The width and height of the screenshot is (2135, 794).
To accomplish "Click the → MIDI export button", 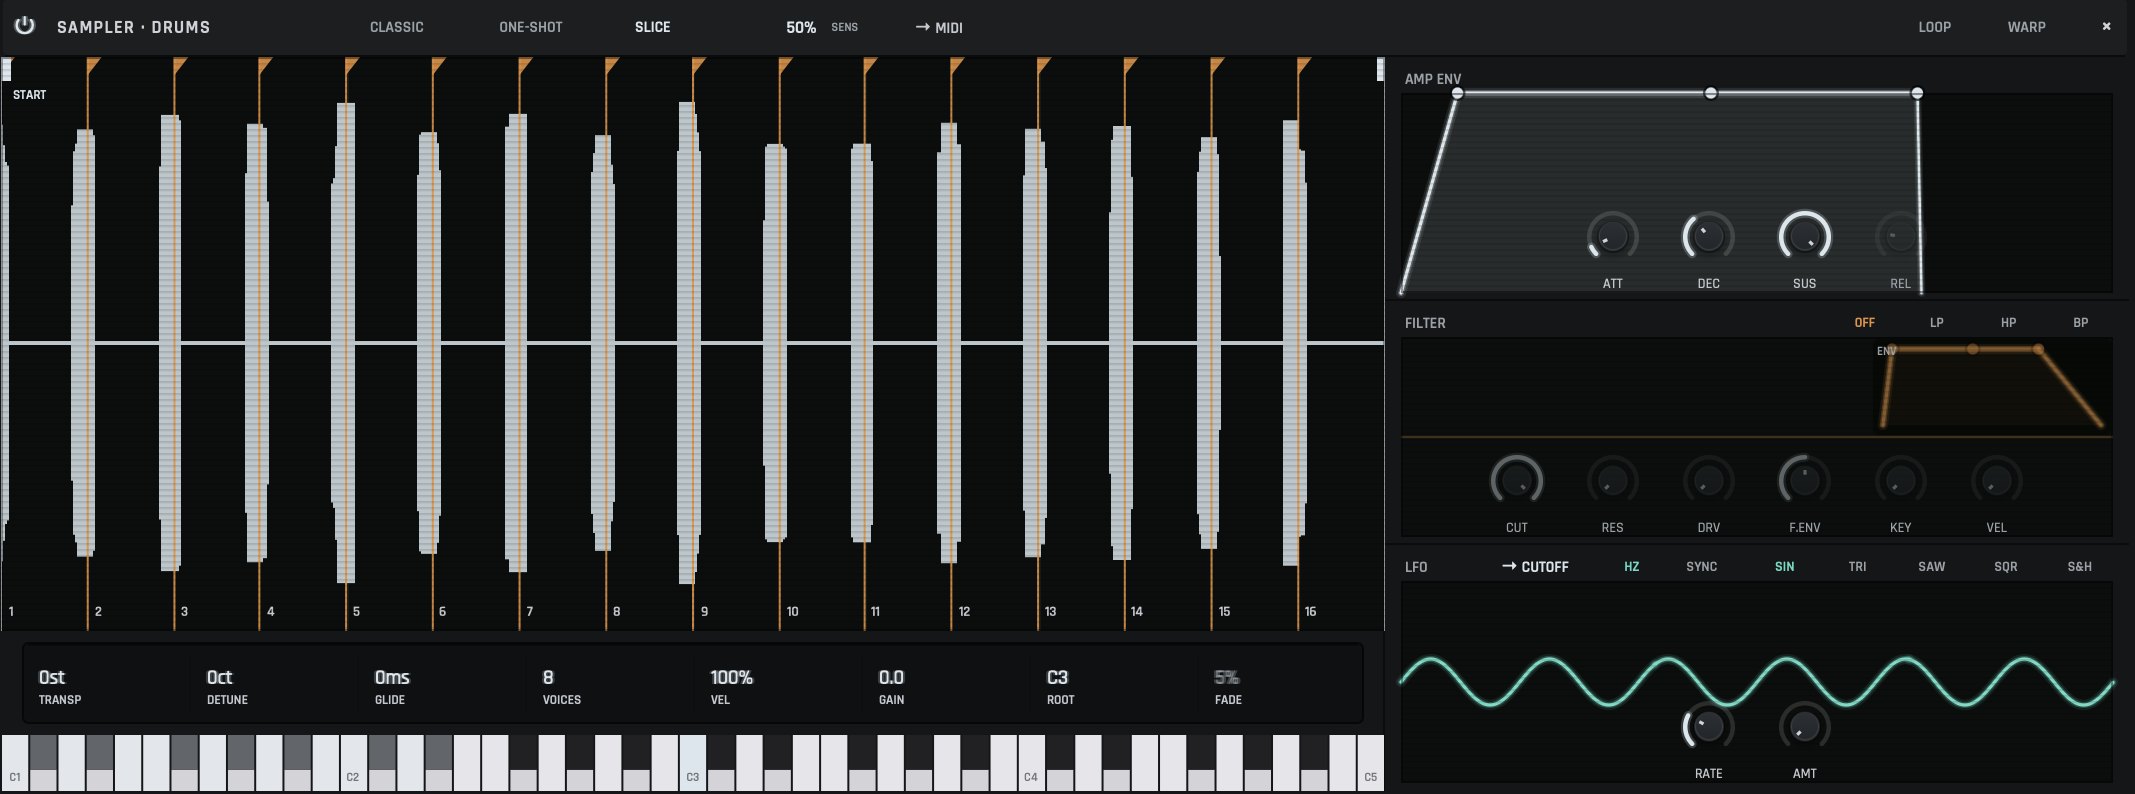I will (x=939, y=28).
